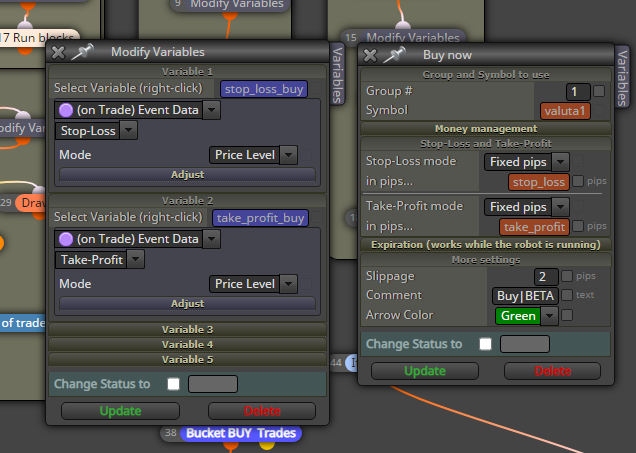Open Variables side tab of Buy now panel

click(x=622, y=77)
